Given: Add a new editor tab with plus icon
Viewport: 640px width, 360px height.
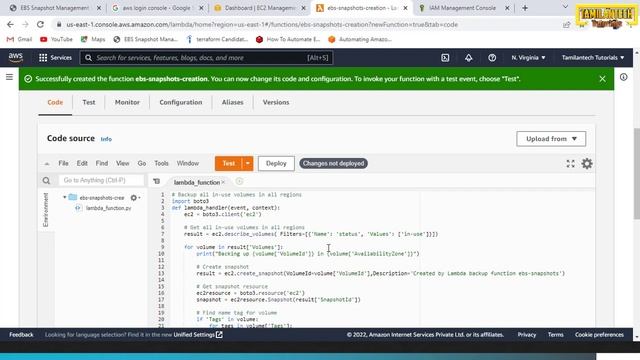Looking at the screenshot, I should (x=239, y=182).
